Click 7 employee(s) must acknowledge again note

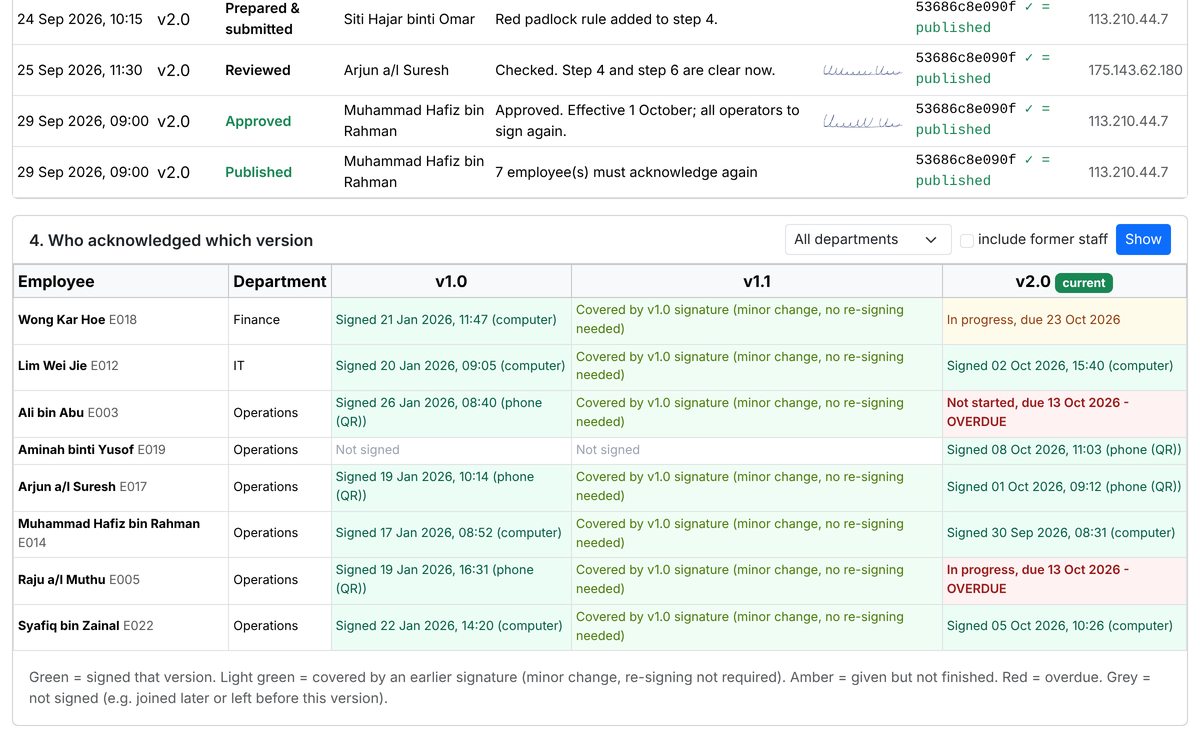point(626,172)
